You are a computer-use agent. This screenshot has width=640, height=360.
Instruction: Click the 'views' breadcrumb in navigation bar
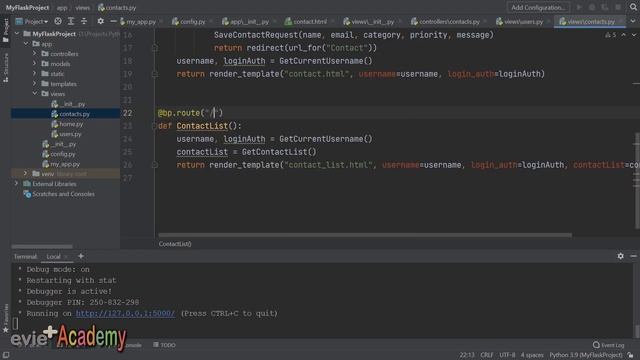pos(82,7)
